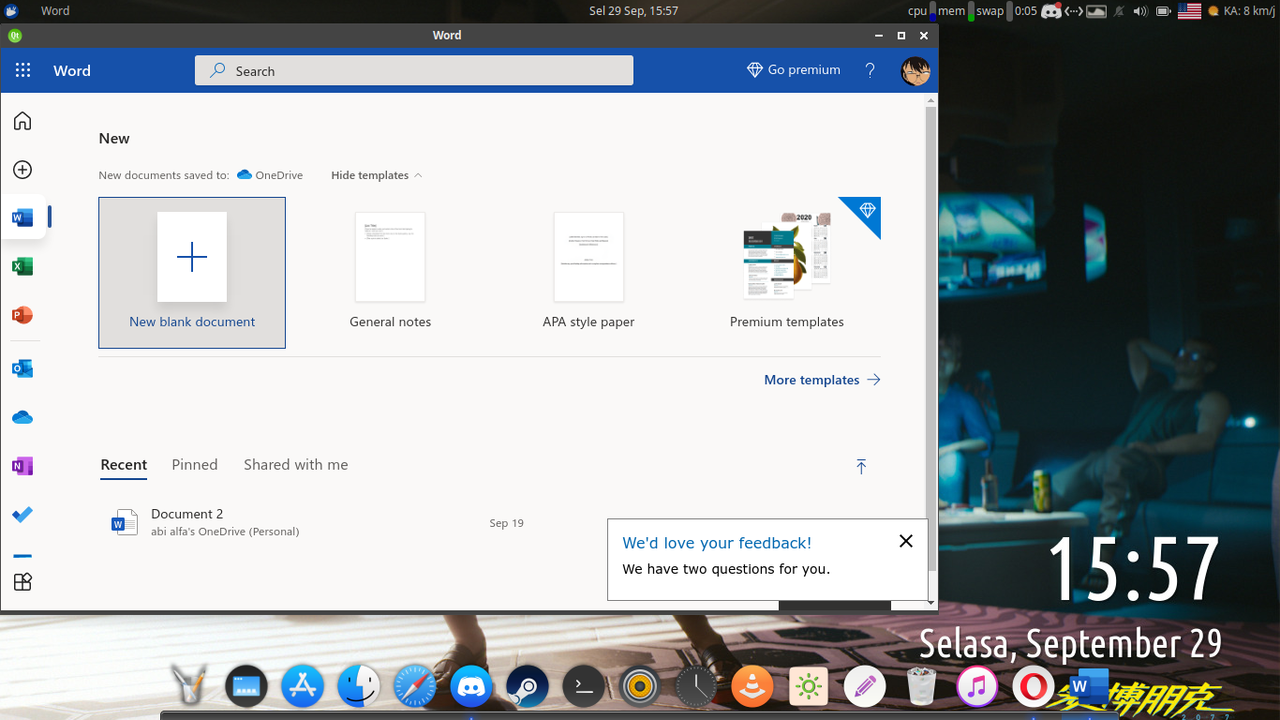Go to the Home icon in sidebar

click(x=22, y=121)
